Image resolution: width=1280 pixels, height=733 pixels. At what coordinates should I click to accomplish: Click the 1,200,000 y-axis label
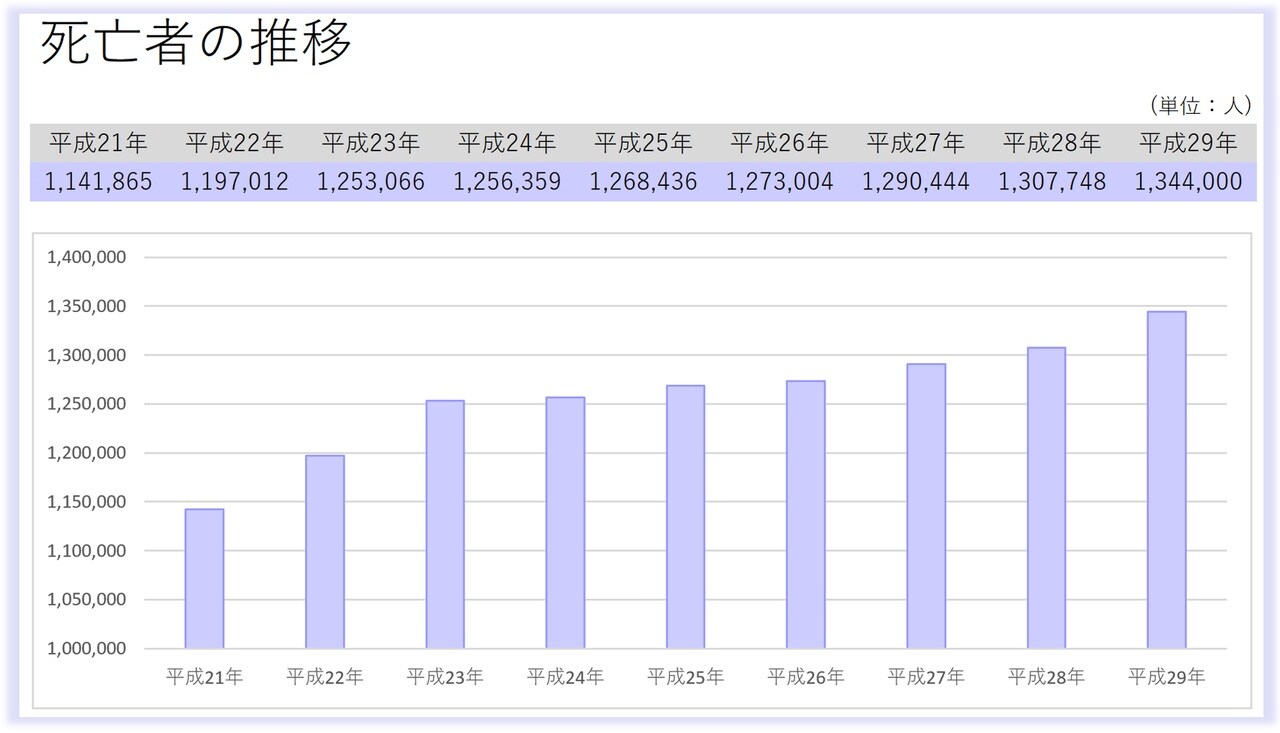[x=86, y=453]
